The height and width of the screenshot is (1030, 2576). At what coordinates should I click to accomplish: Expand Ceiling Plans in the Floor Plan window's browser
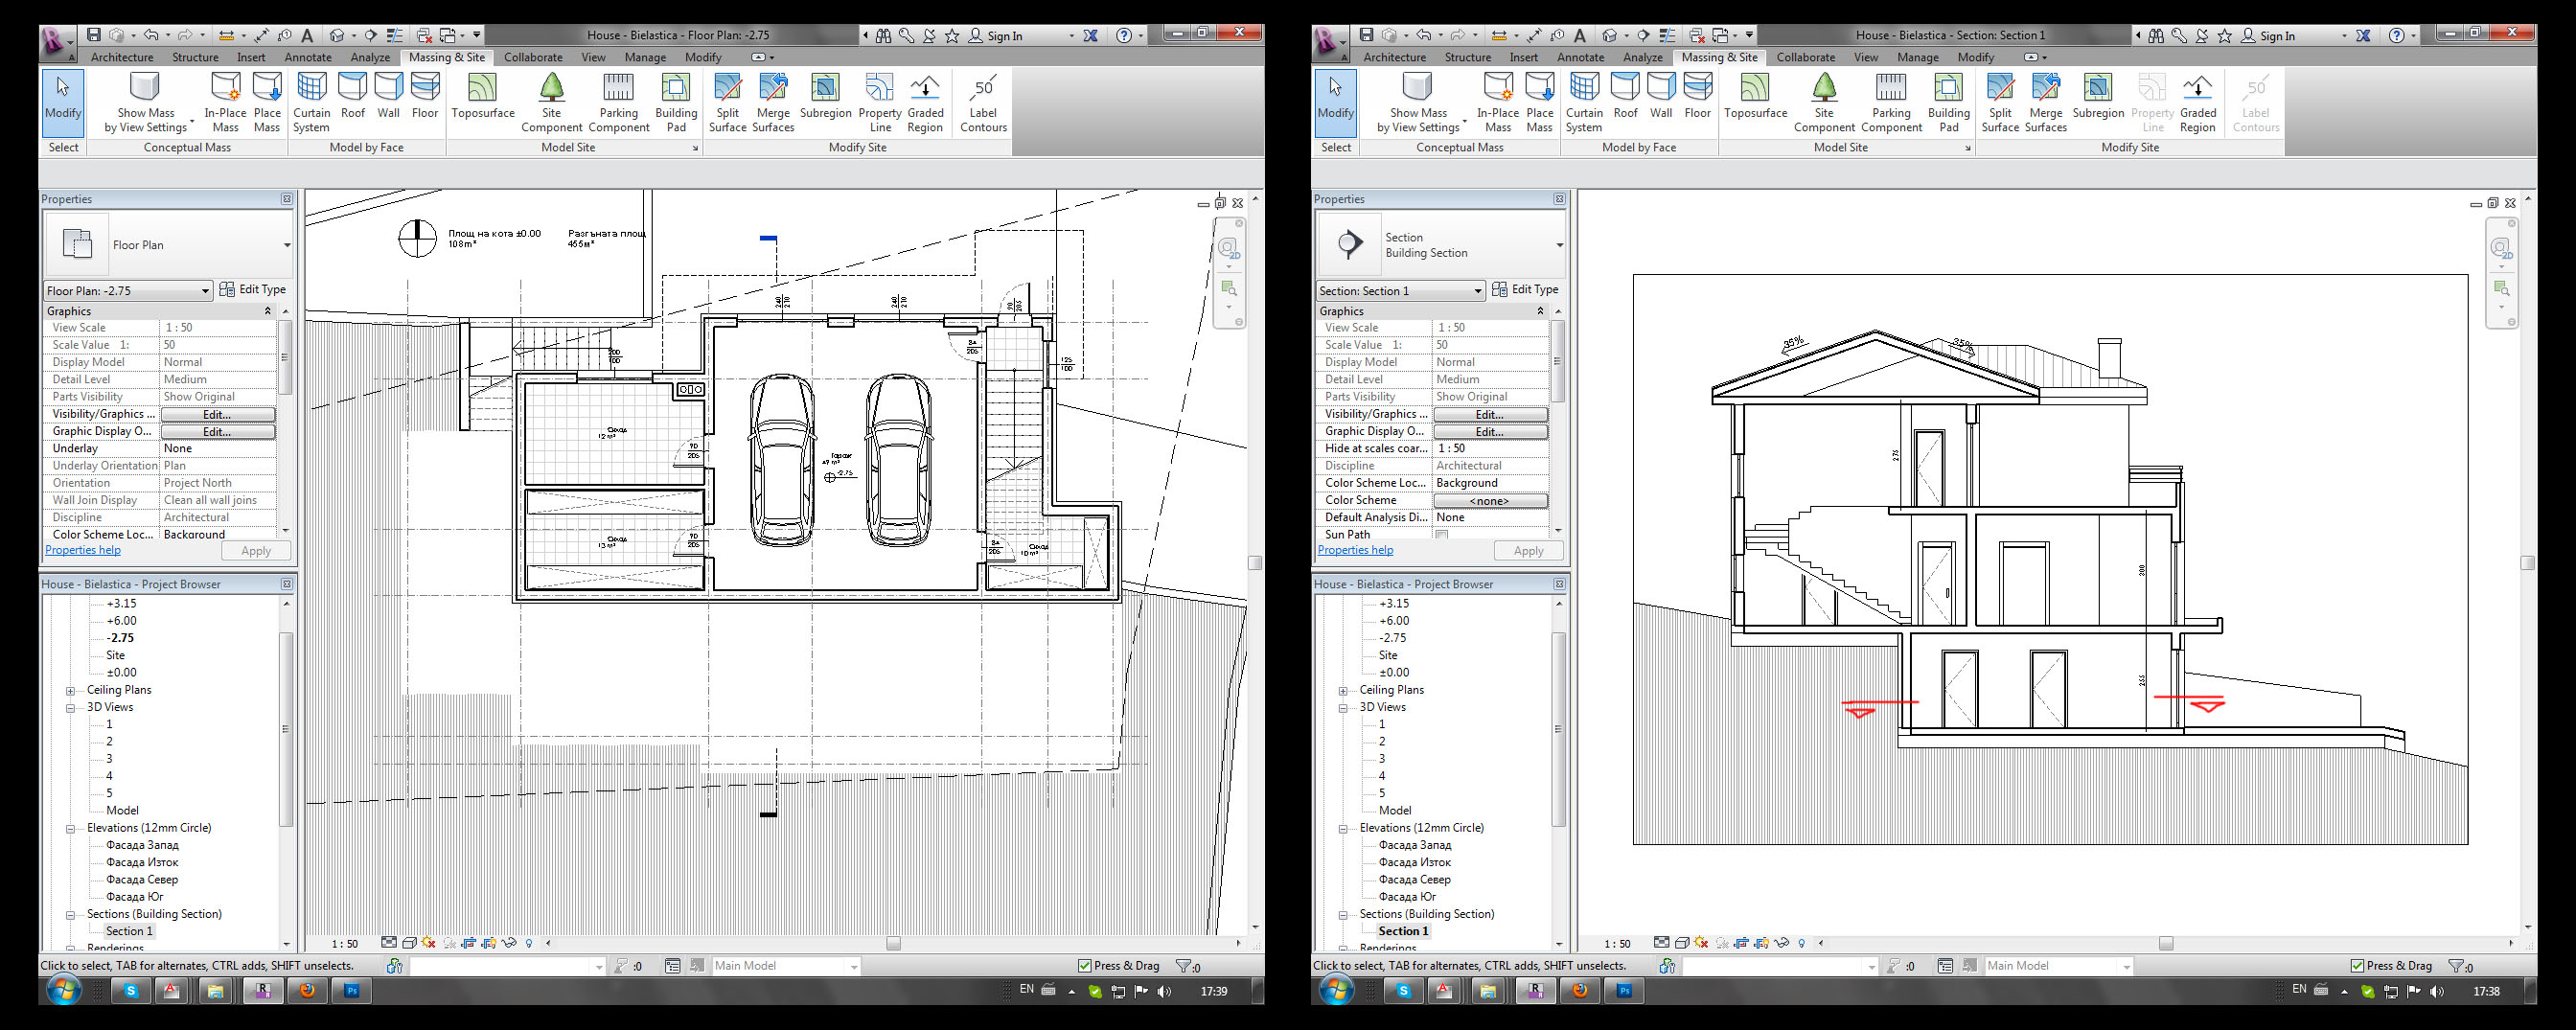click(x=70, y=691)
